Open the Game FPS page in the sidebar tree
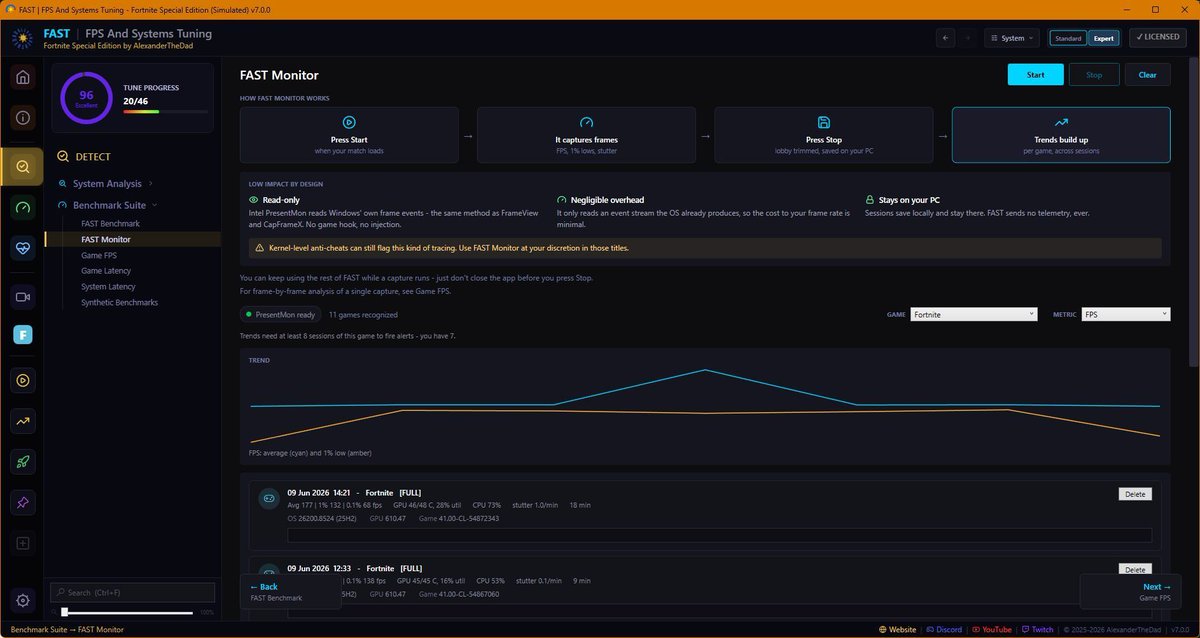 (99, 255)
